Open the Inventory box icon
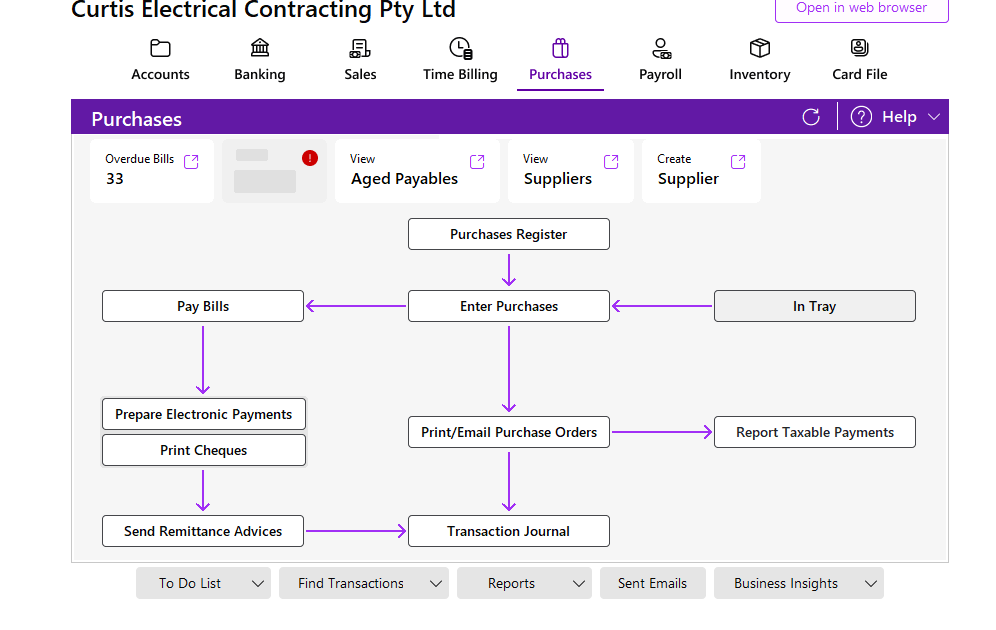 (x=760, y=48)
